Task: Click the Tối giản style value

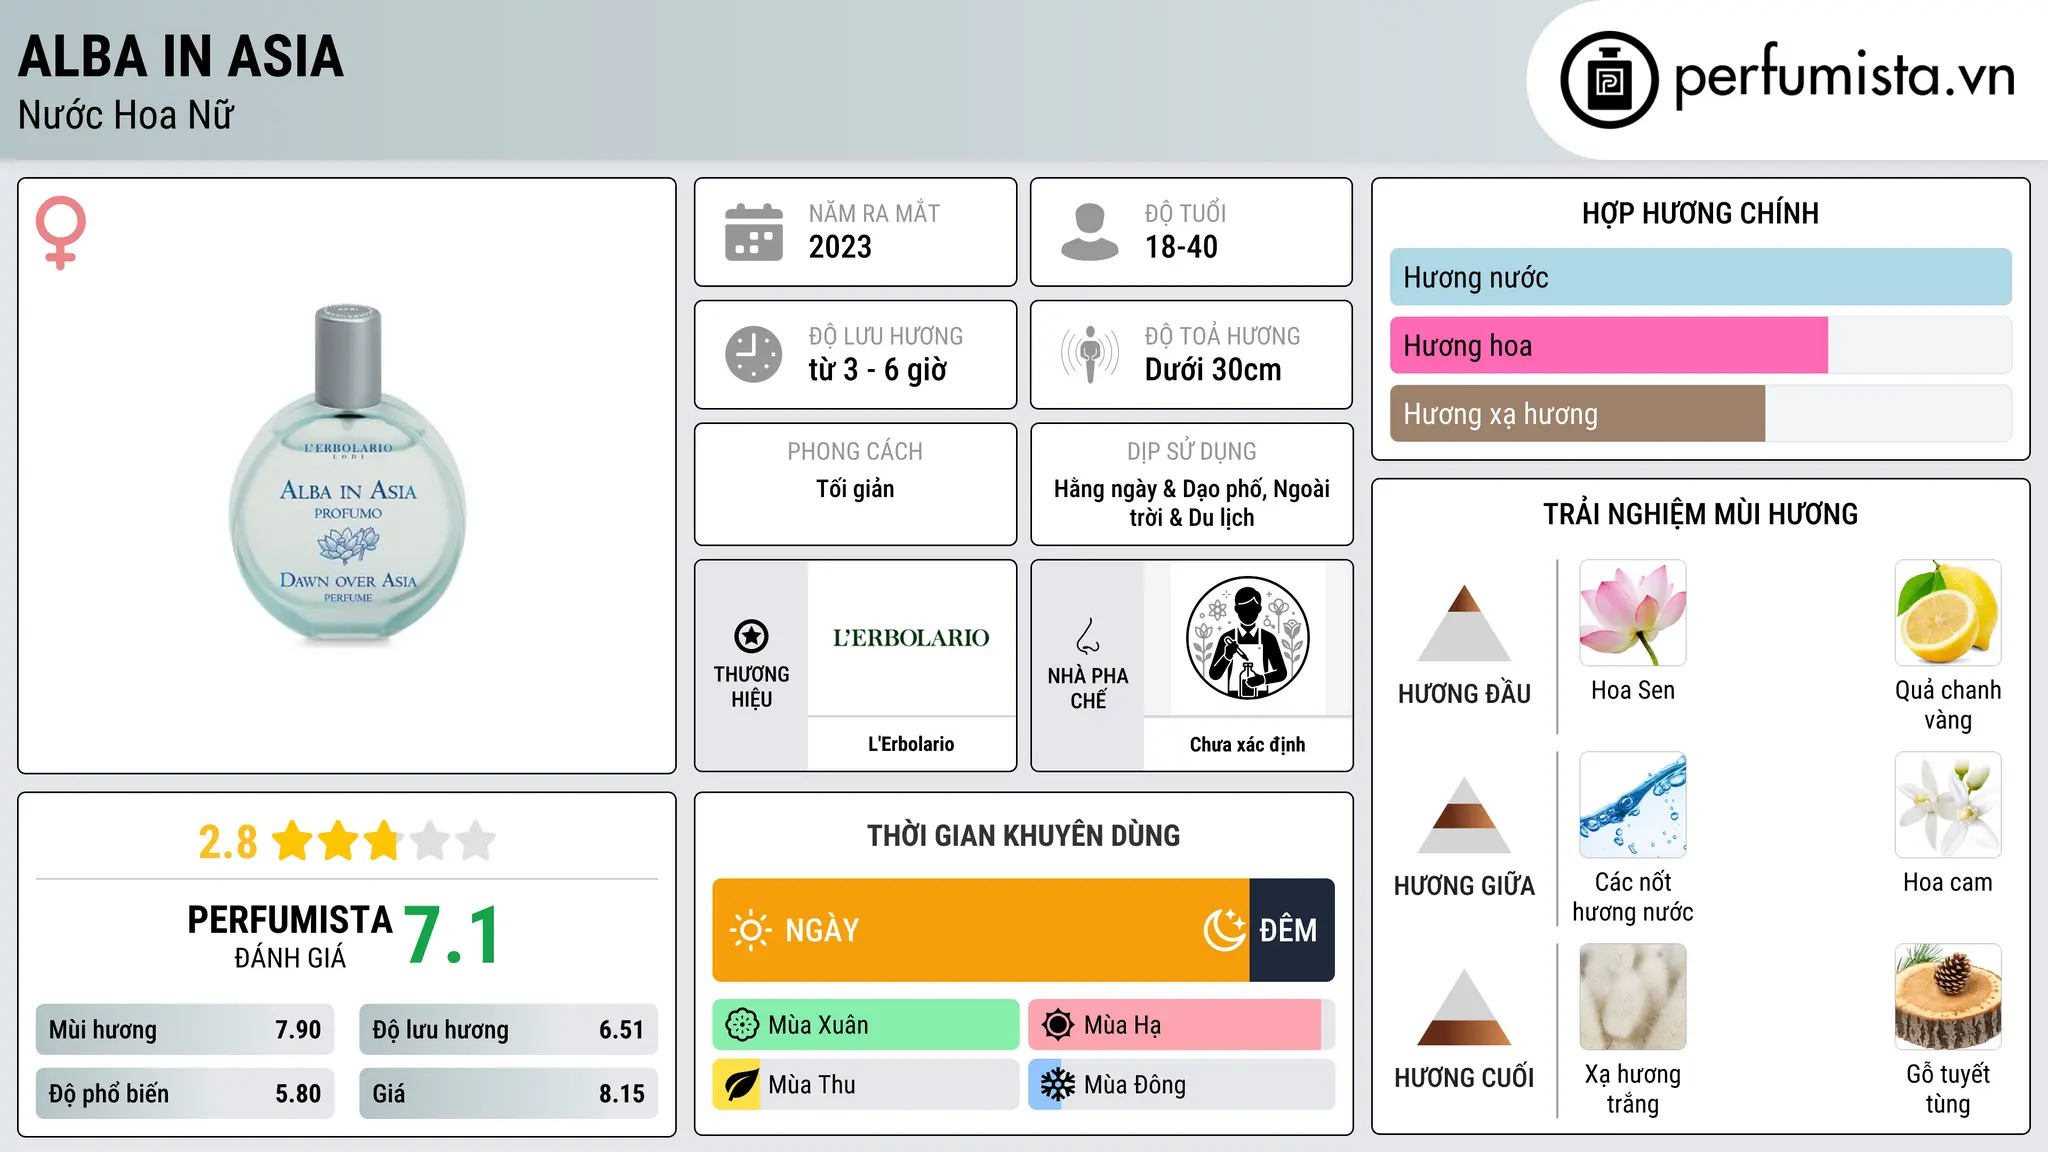Action: pyautogui.click(x=855, y=489)
